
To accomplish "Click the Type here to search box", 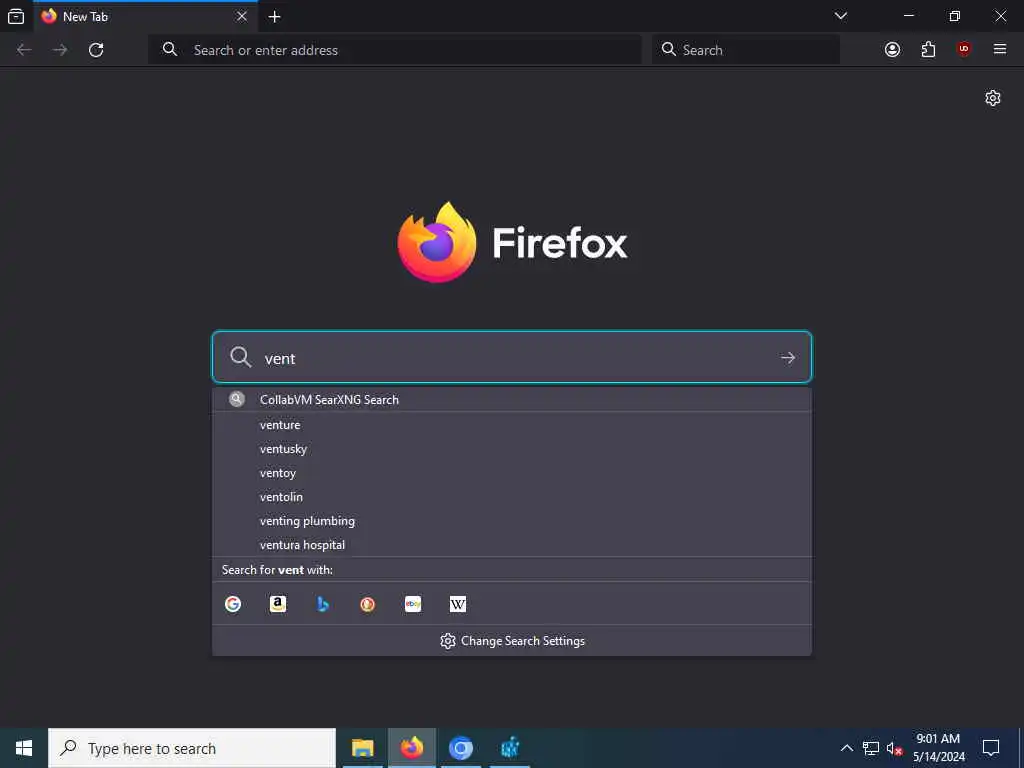I will 192,748.
